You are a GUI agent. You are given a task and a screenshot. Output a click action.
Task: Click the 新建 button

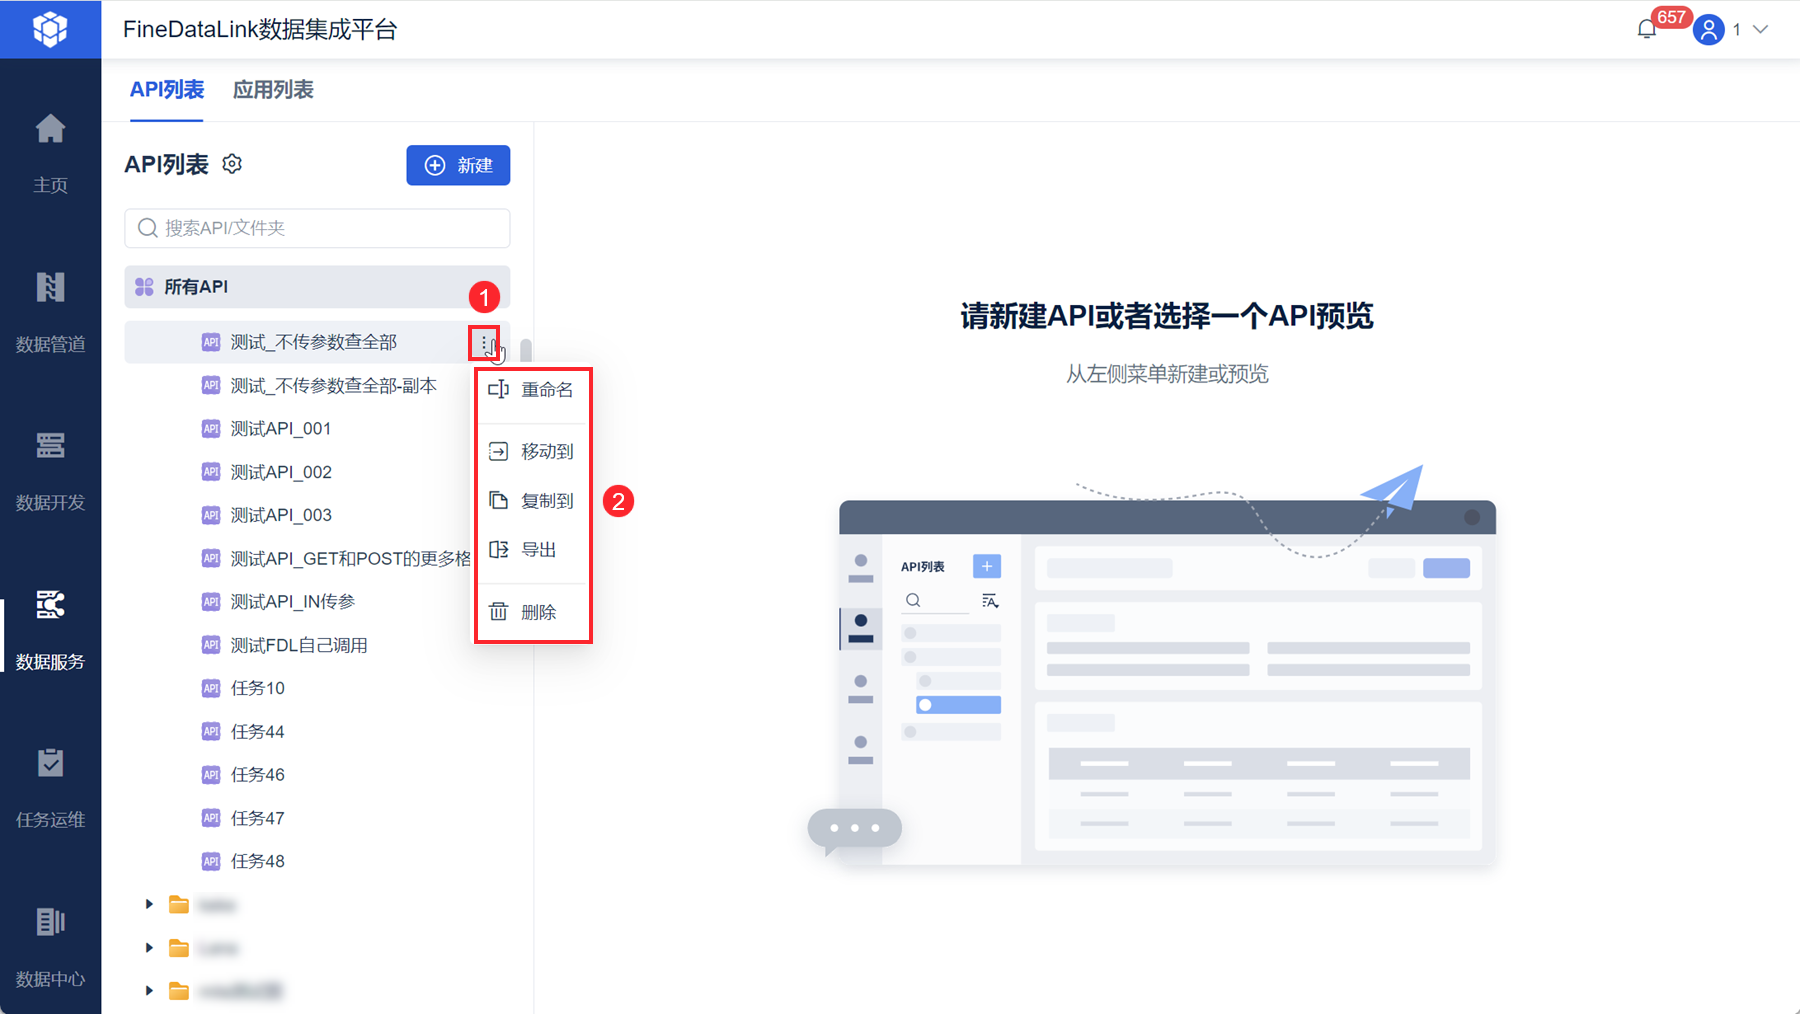[x=458, y=165]
